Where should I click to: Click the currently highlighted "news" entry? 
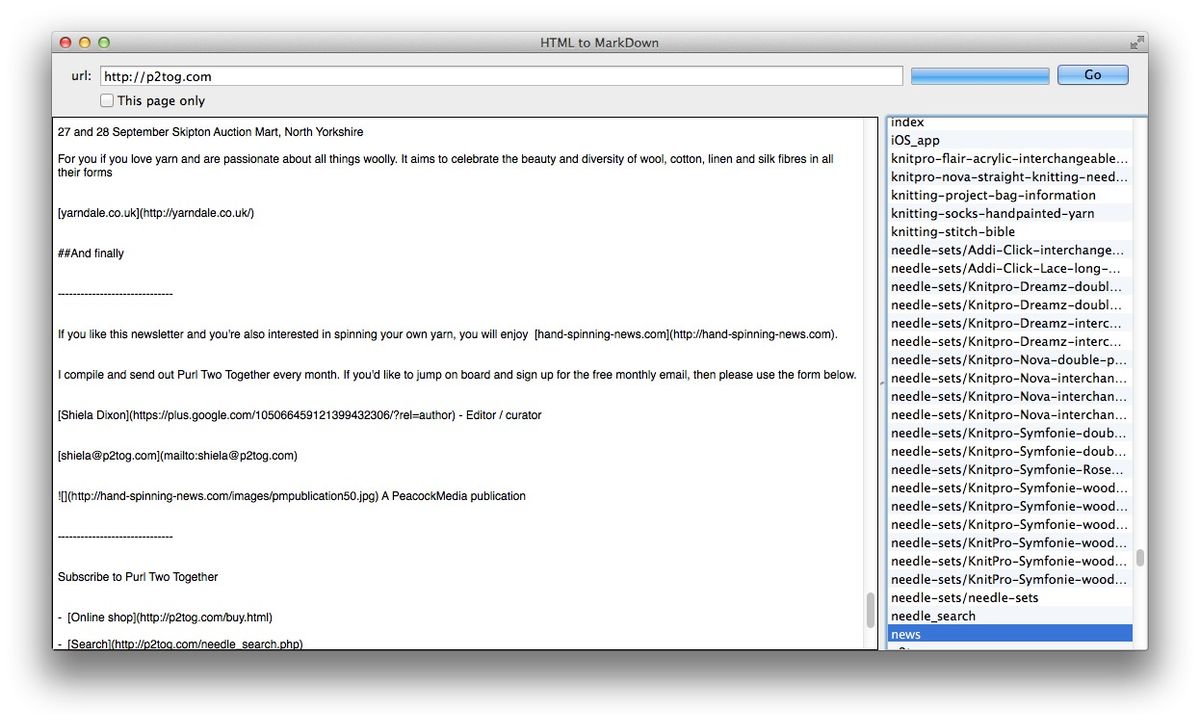(x=905, y=633)
